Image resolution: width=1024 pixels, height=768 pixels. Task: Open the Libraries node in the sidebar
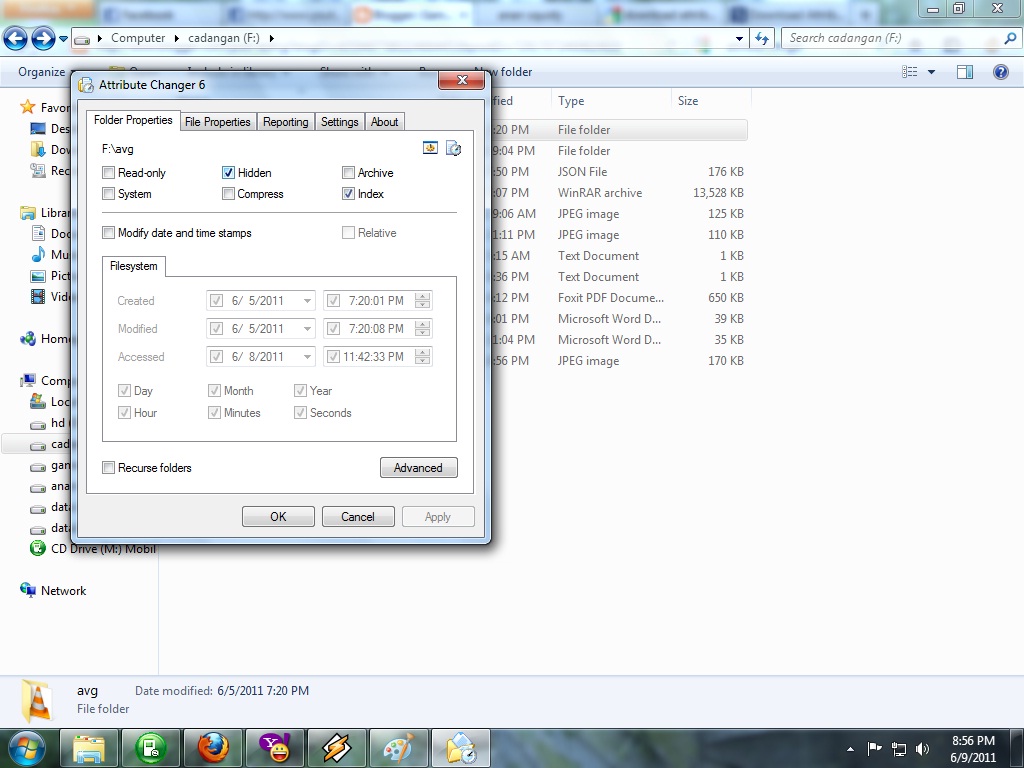[x=27, y=213]
